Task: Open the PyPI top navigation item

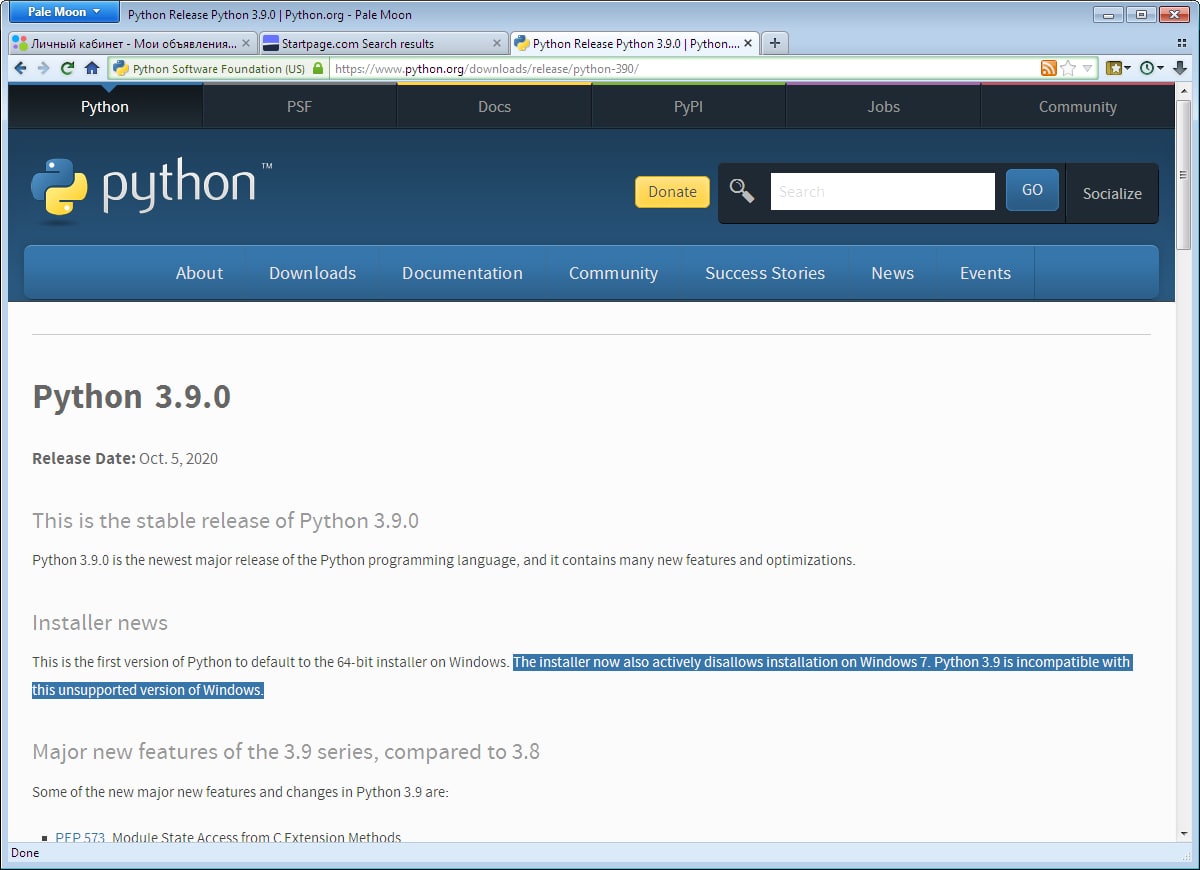Action: (x=688, y=106)
